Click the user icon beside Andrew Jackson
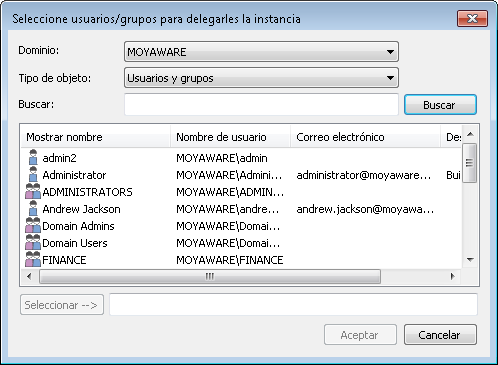 [x=33, y=209]
